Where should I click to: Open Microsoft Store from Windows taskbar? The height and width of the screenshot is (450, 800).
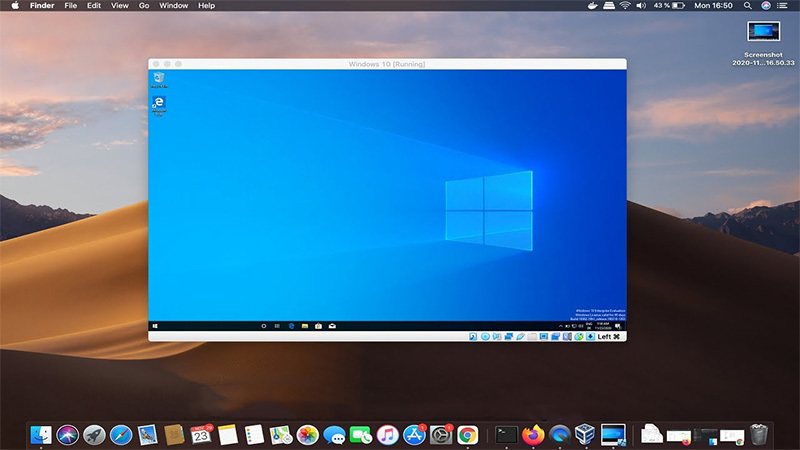[318, 326]
